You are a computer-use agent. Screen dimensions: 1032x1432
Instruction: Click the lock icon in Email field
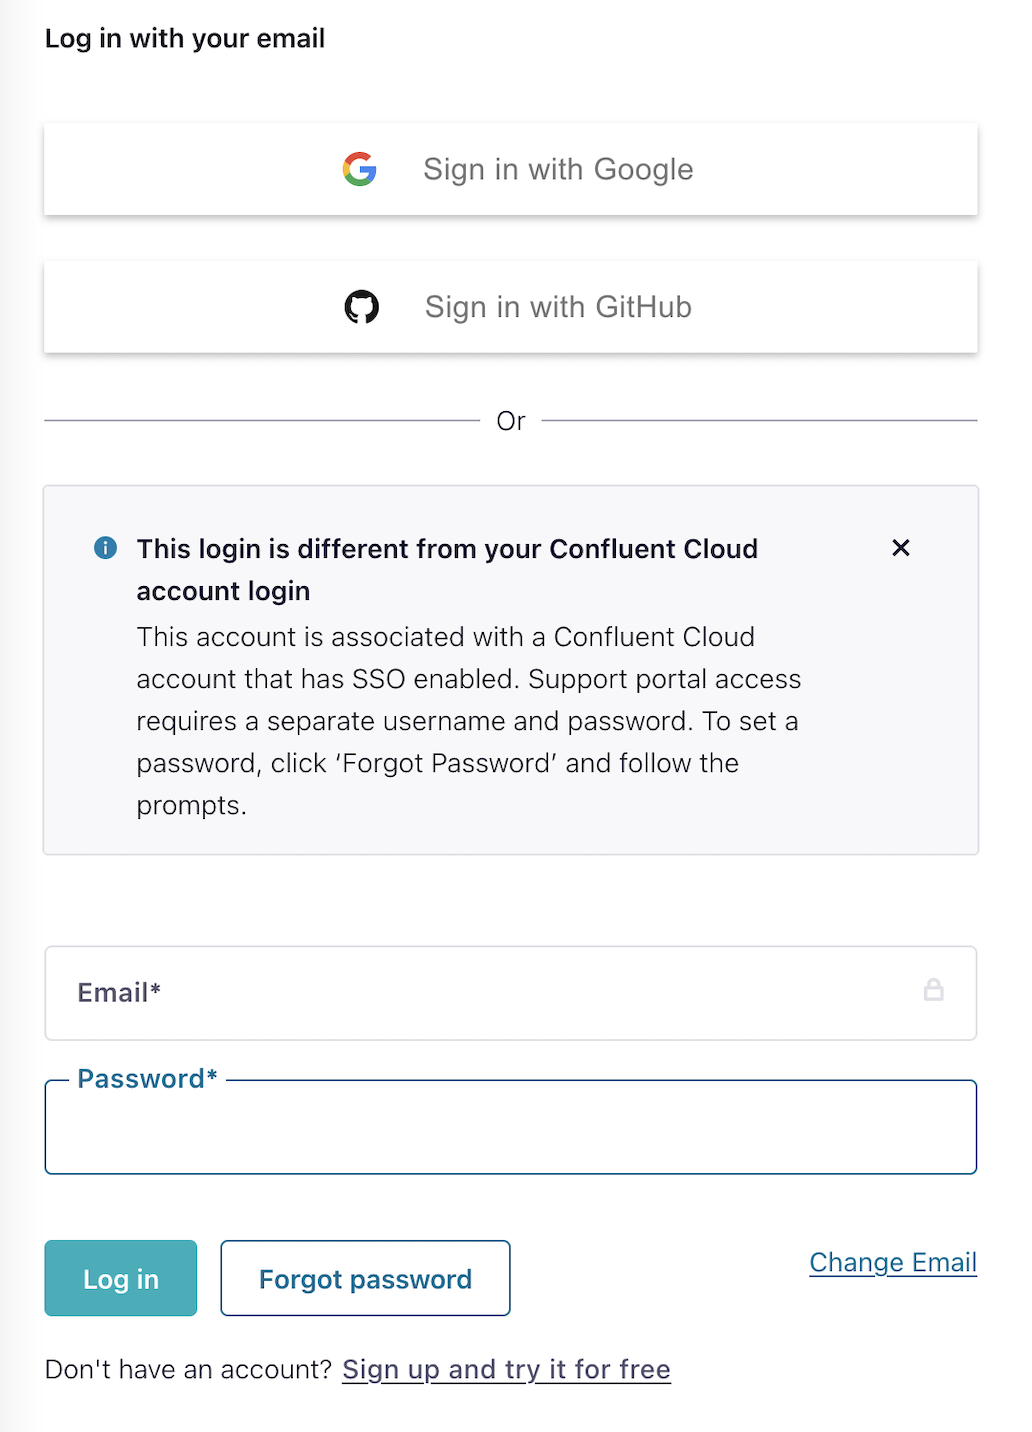pos(933,990)
